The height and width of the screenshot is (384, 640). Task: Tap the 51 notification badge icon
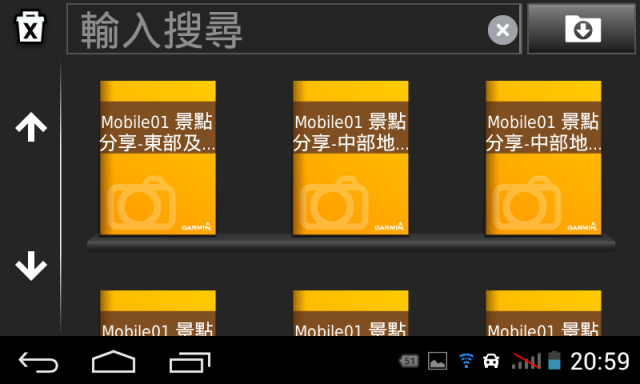(408, 361)
